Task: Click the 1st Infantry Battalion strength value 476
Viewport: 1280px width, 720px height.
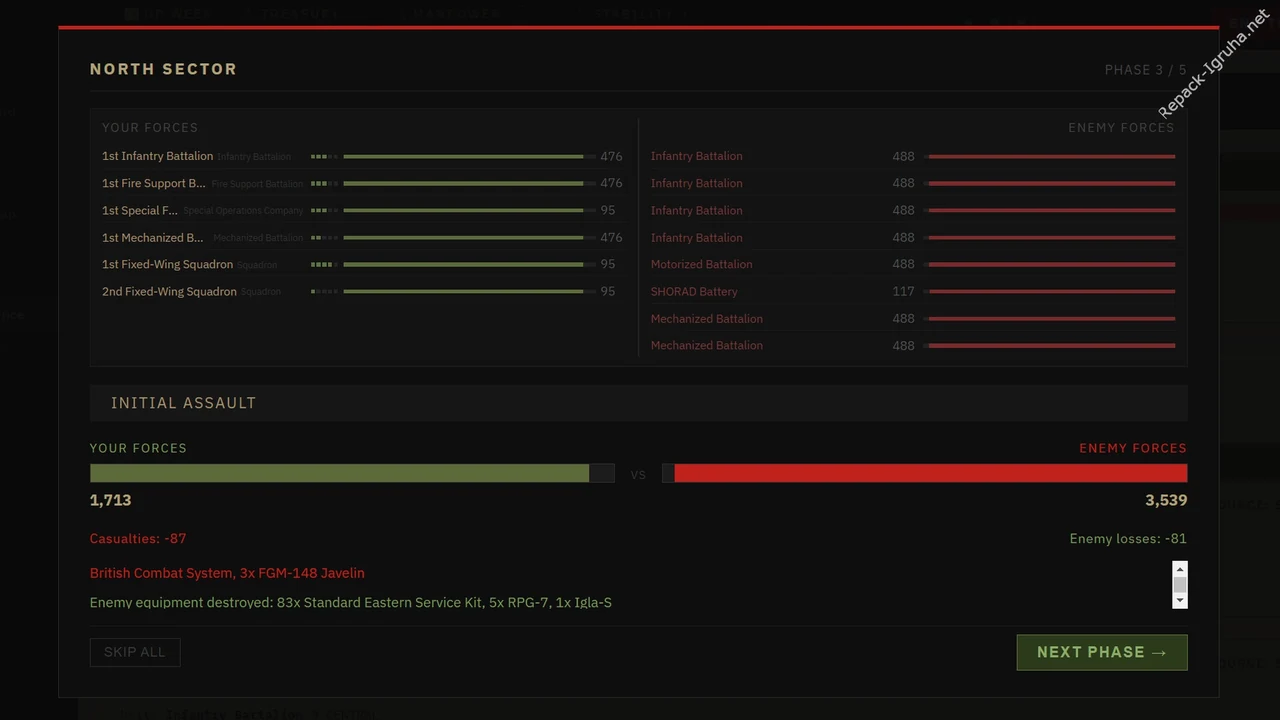Action: (611, 156)
